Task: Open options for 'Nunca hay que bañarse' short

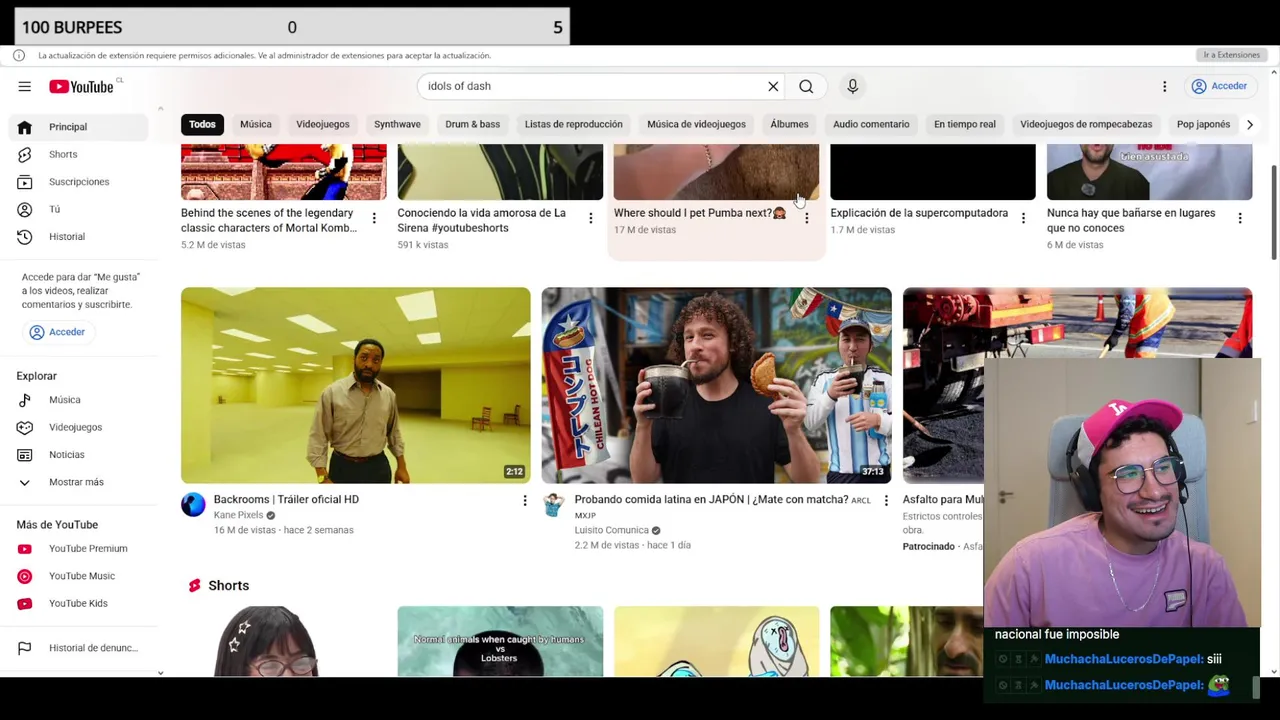Action: (1239, 218)
